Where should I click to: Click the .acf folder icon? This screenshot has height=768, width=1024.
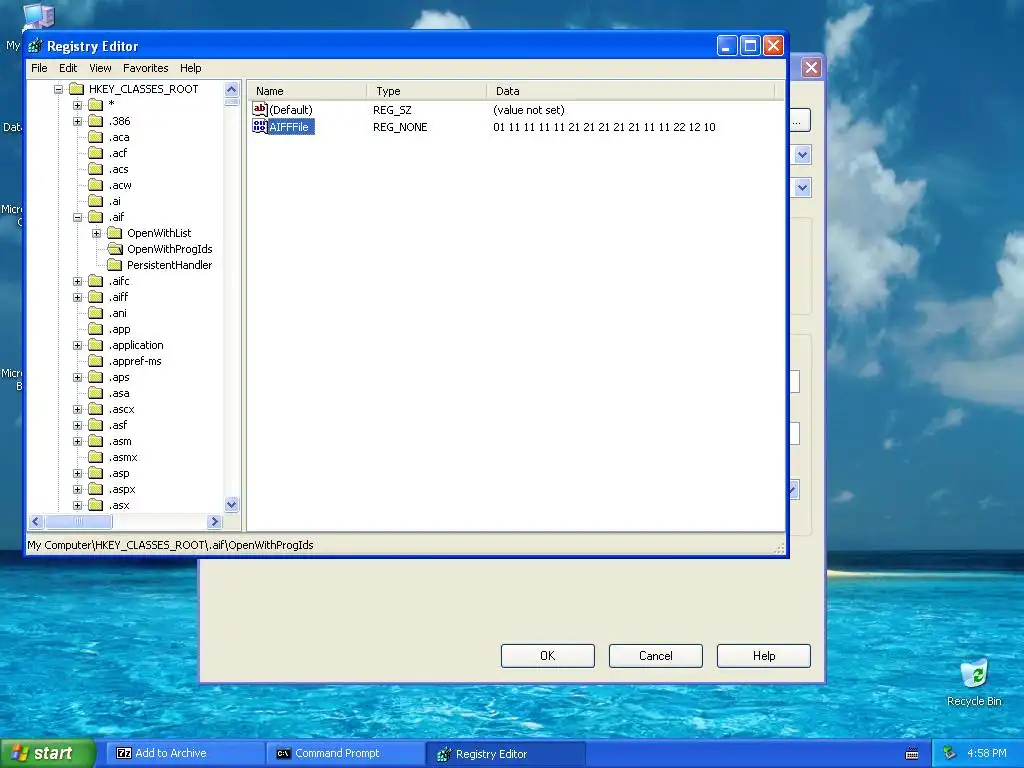pyautogui.click(x=95, y=153)
